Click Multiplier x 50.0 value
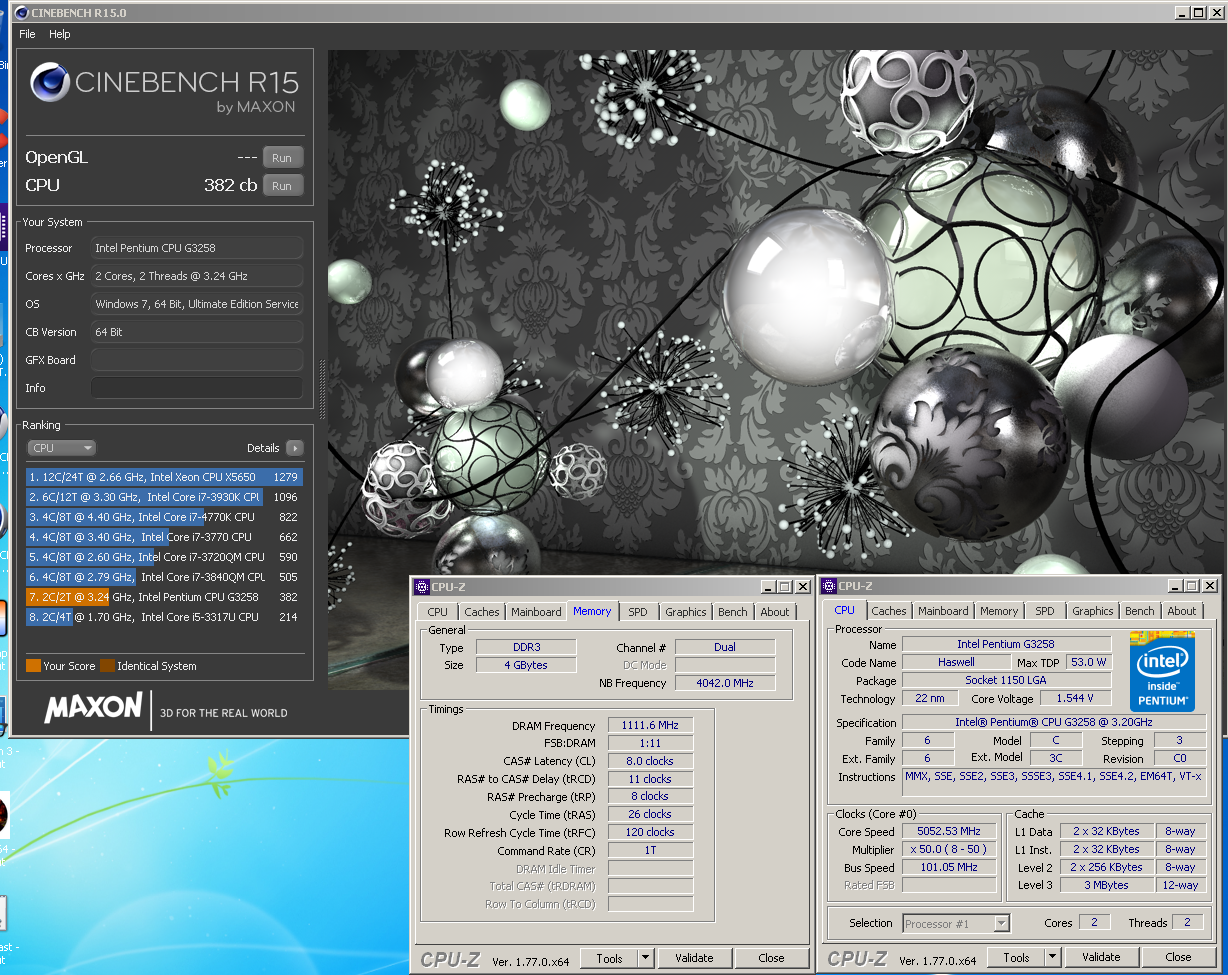 pos(948,849)
